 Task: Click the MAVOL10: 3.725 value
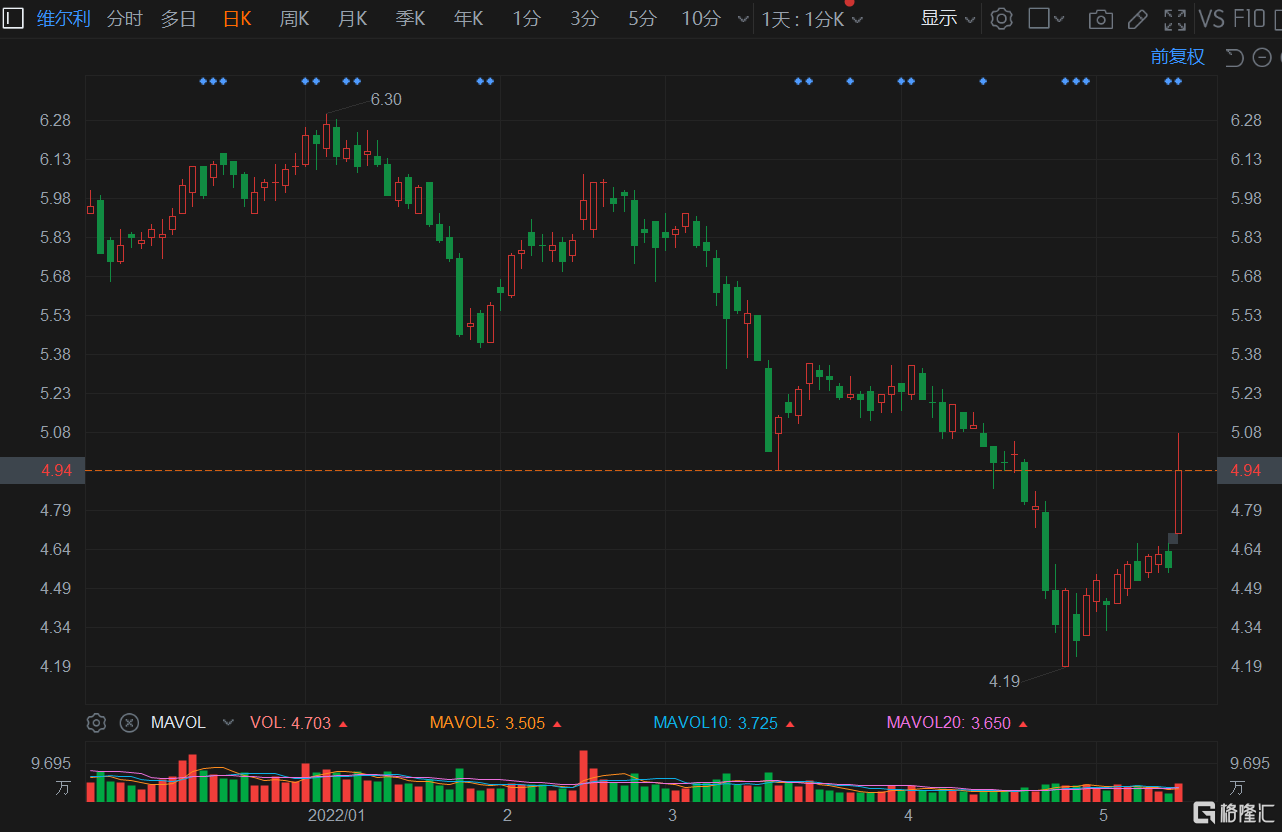[x=725, y=722]
